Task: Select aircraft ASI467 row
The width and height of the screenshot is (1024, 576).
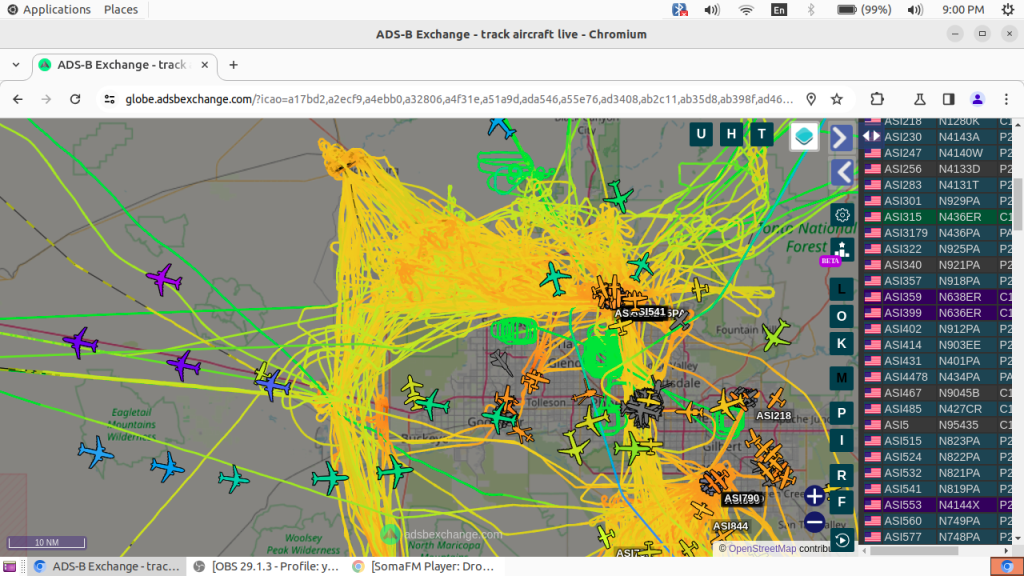Action: (x=938, y=393)
